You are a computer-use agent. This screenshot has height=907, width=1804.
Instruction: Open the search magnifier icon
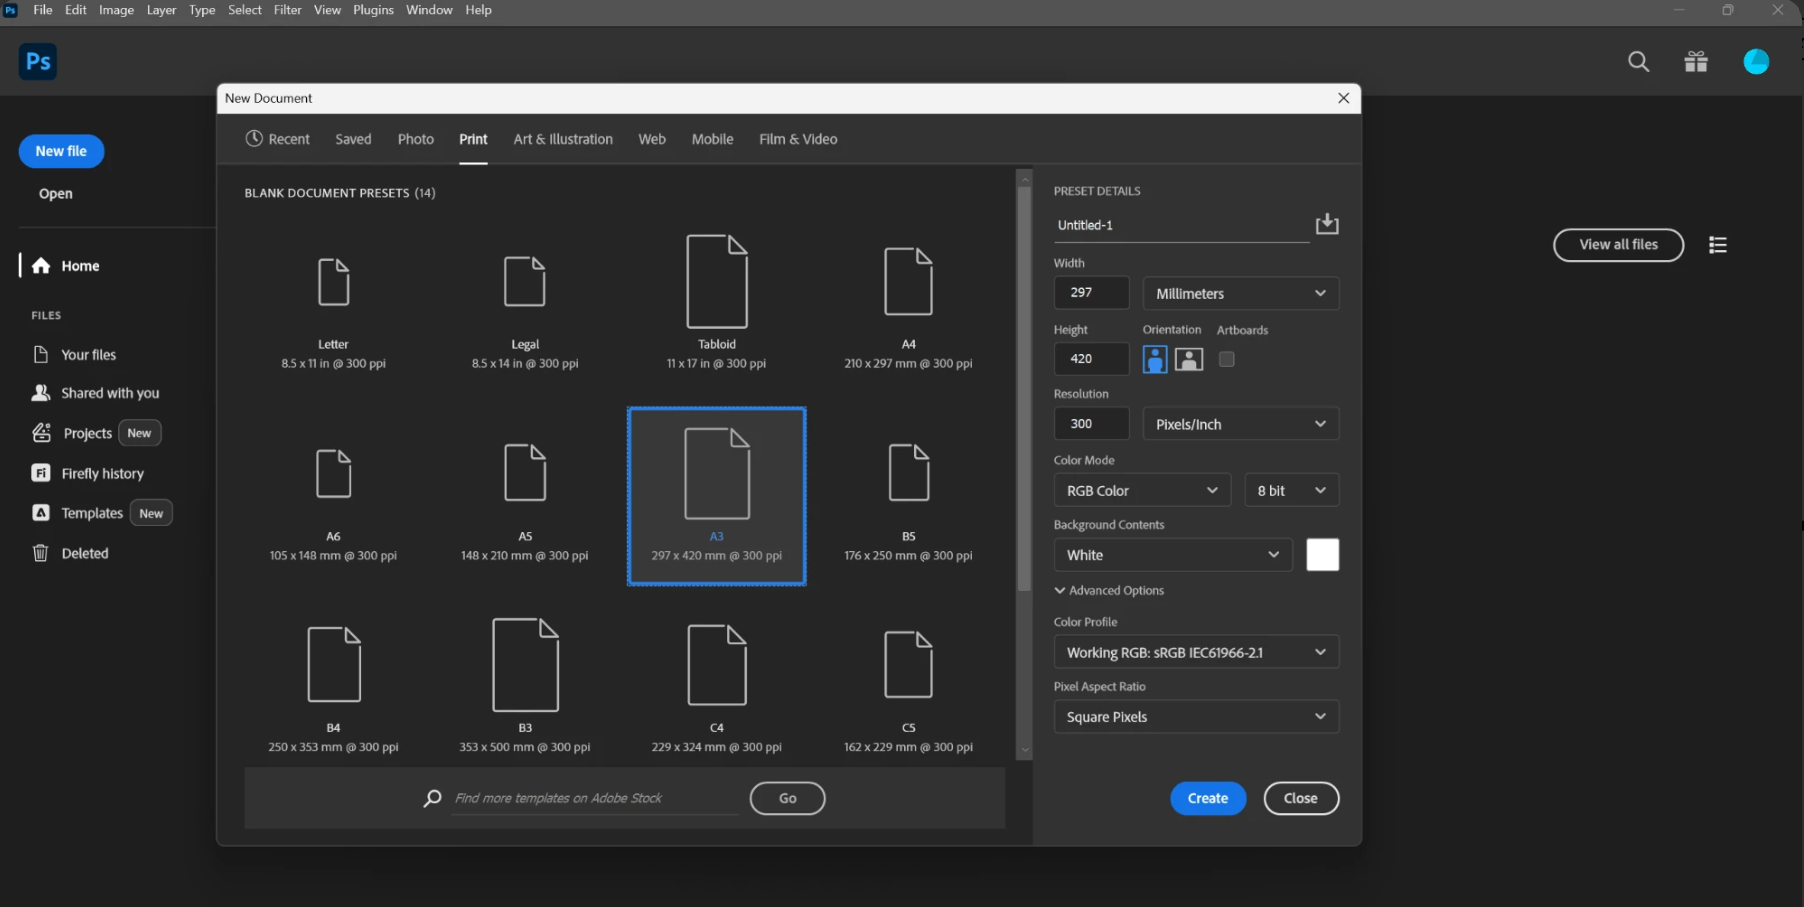[x=1638, y=62]
